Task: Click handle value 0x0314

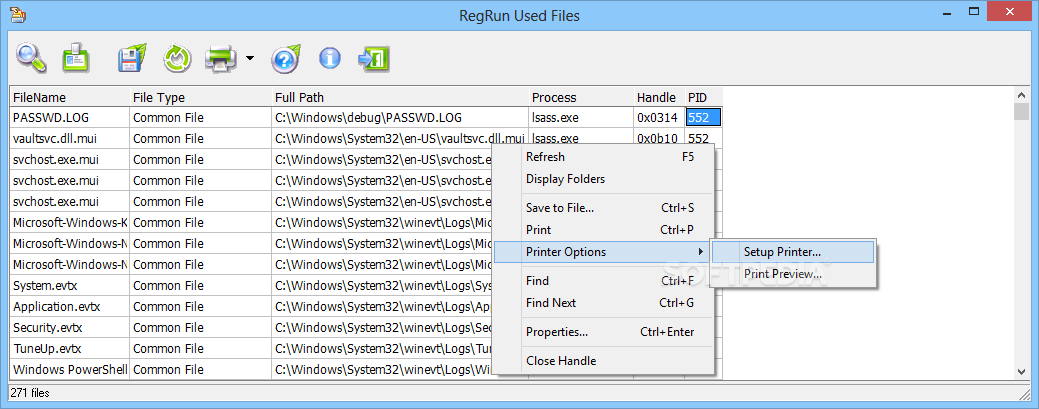Action: (x=659, y=118)
